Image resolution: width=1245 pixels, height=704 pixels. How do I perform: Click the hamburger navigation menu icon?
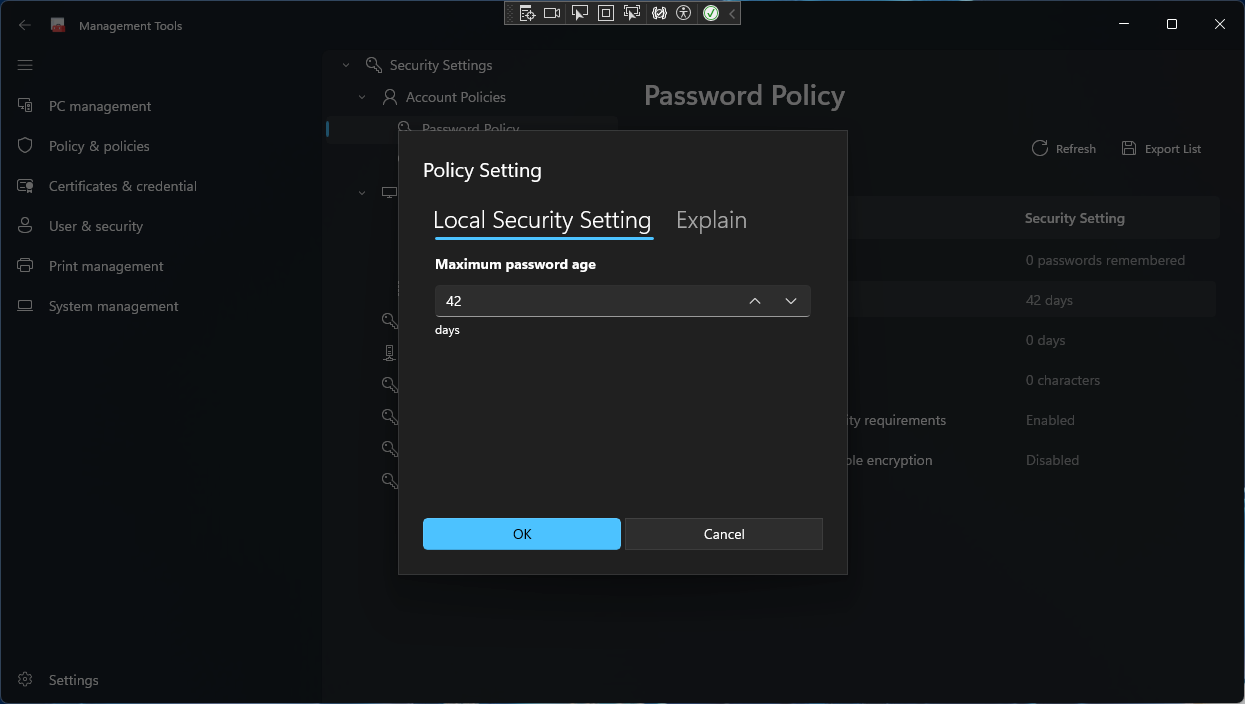point(25,65)
